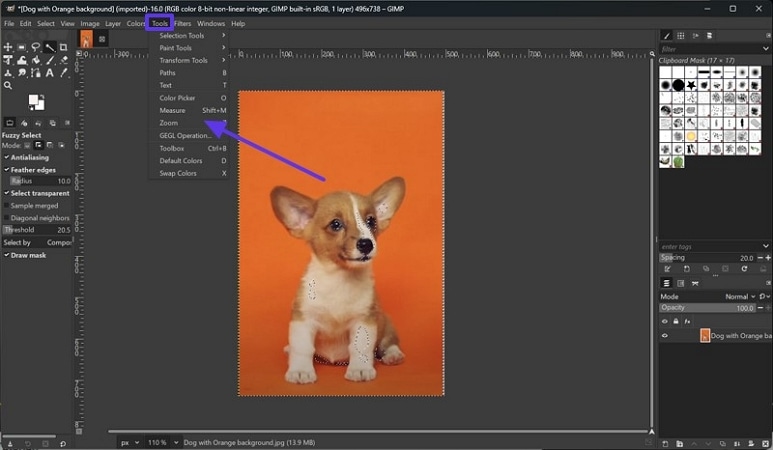
Task: Open the Colors menu
Action: pos(136,23)
